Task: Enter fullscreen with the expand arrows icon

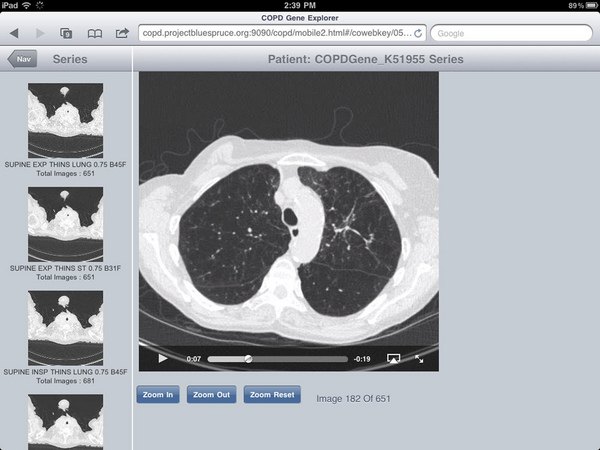Action: [x=419, y=359]
